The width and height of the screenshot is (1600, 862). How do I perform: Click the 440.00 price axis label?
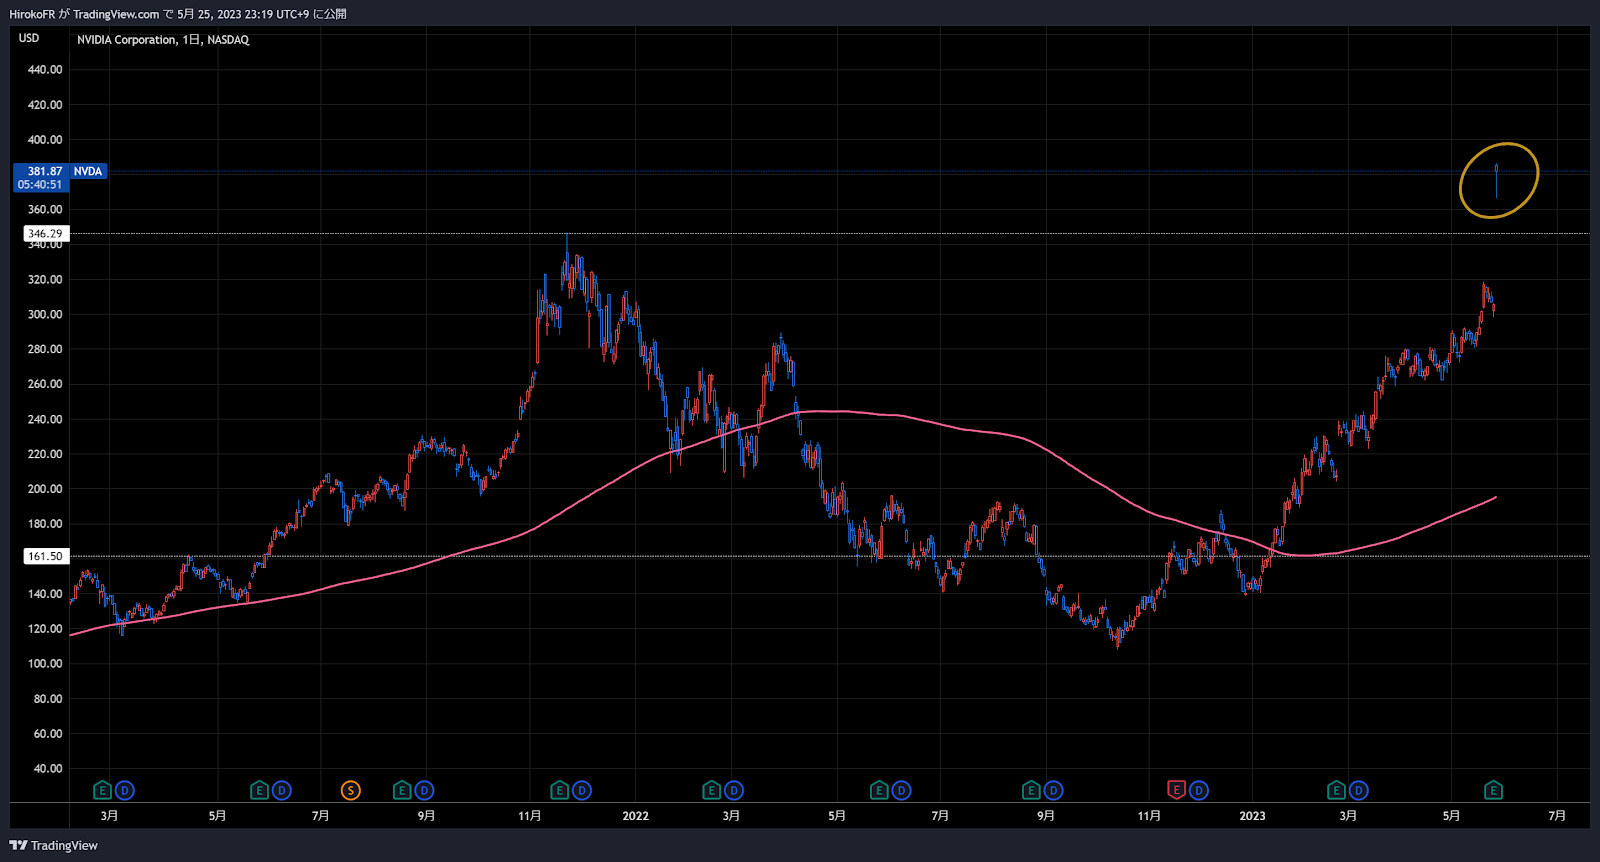tap(45, 70)
